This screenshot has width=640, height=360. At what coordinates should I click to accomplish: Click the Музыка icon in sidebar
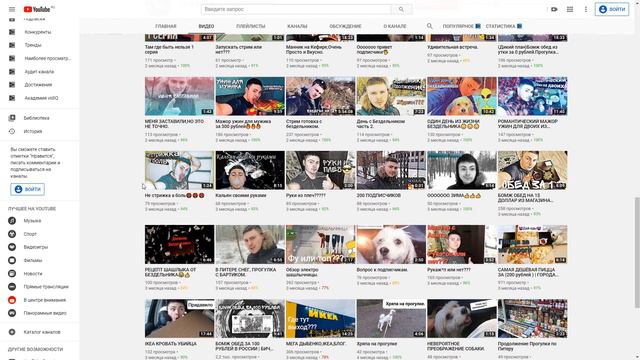[x=12, y=221]
